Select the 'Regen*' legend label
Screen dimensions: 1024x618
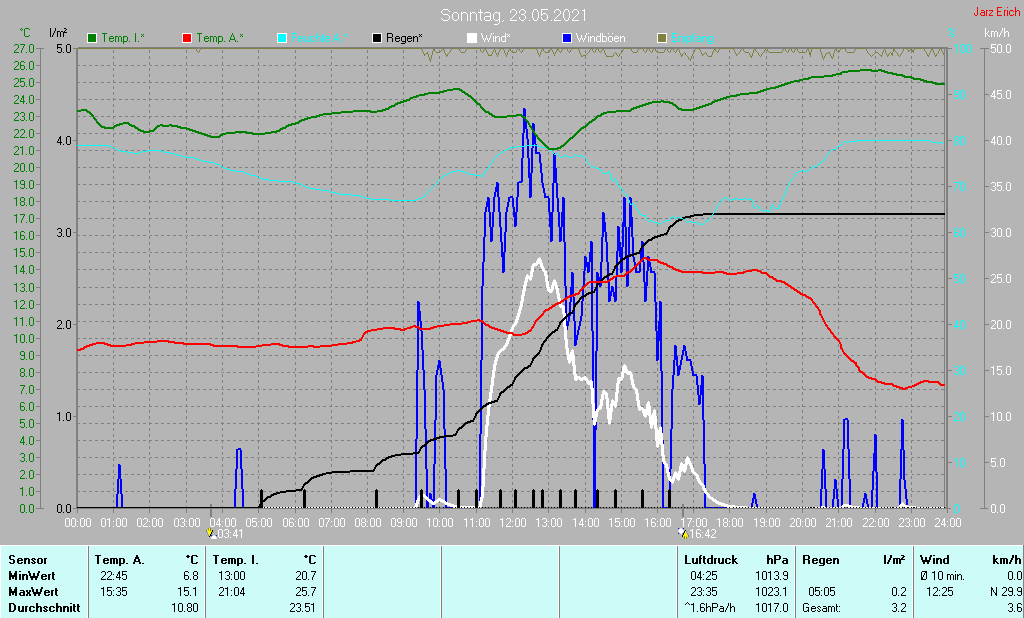(404, 38)
